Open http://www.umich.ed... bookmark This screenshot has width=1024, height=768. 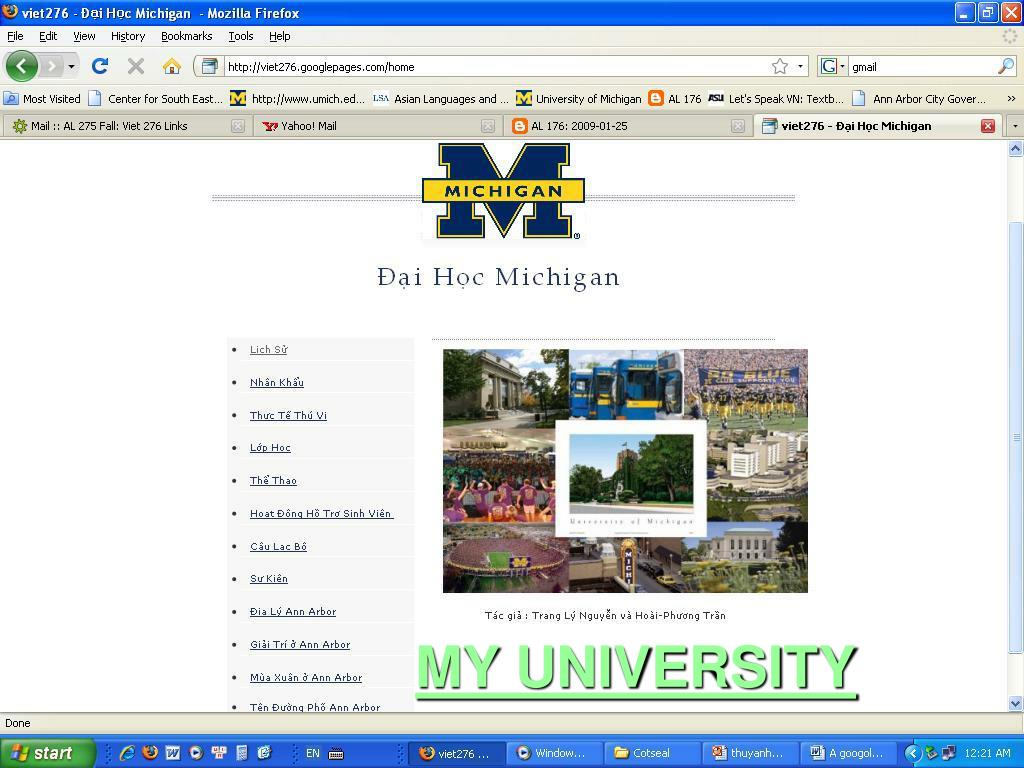point(298,99)
